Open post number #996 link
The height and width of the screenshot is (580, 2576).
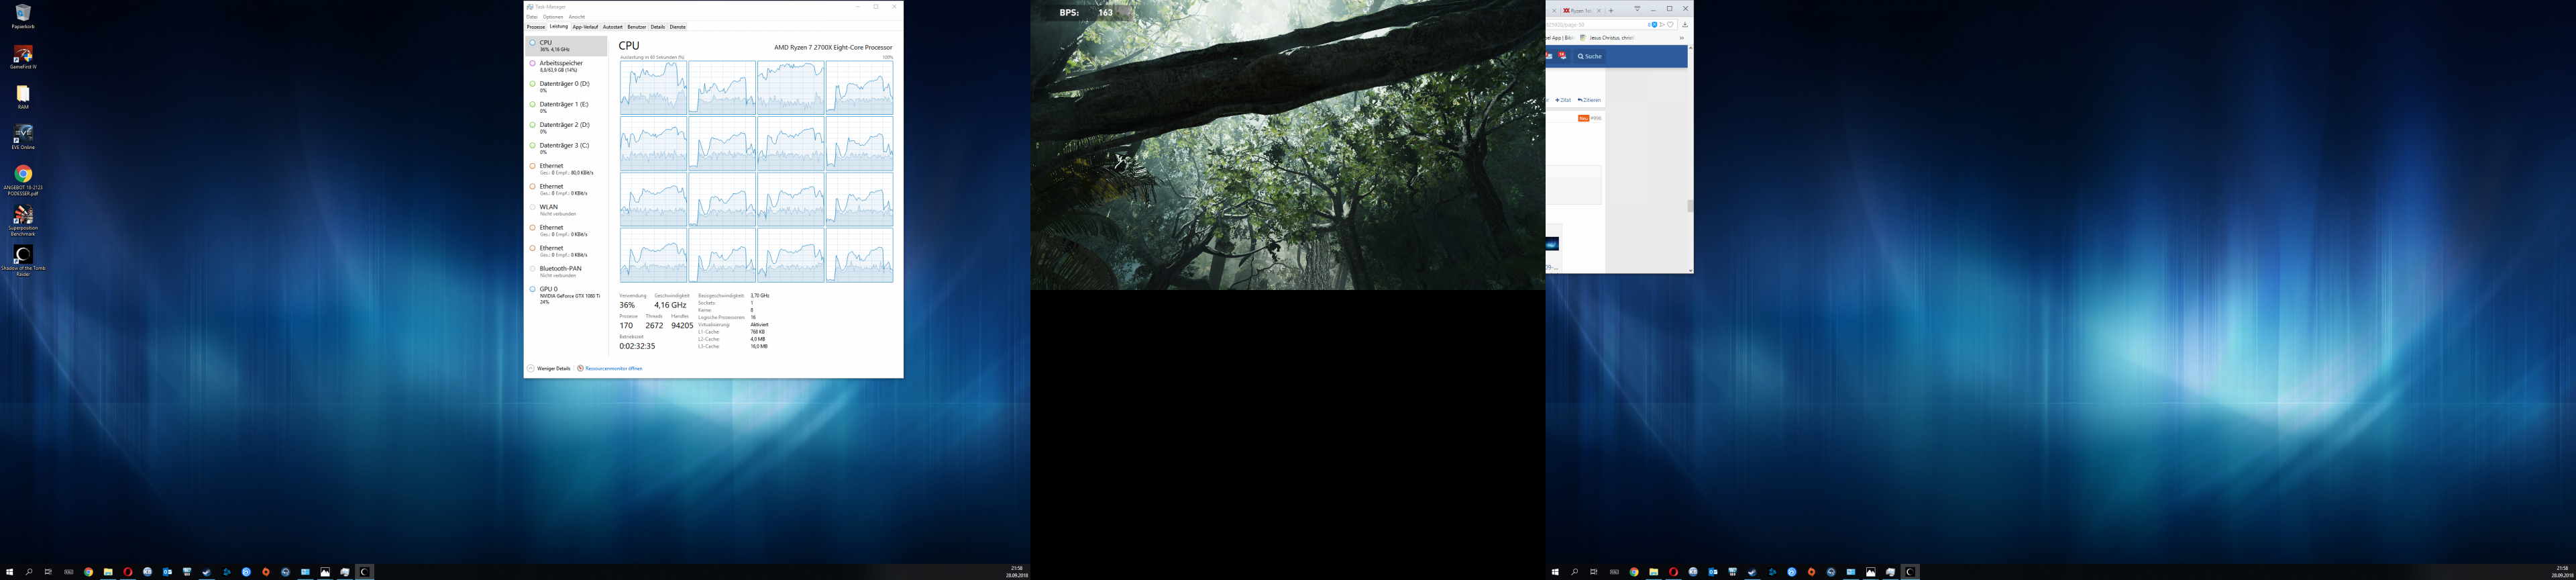[x=1596, y=118]
